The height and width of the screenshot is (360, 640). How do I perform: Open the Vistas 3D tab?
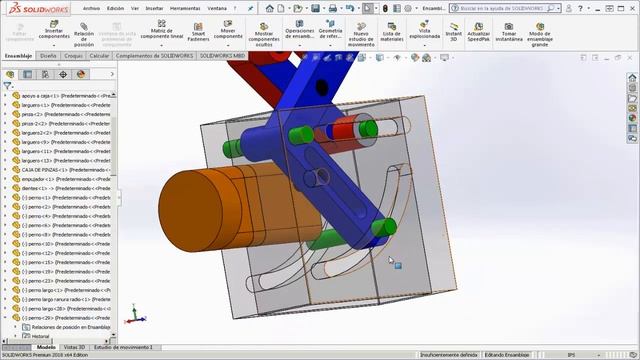tap(74, 347)
